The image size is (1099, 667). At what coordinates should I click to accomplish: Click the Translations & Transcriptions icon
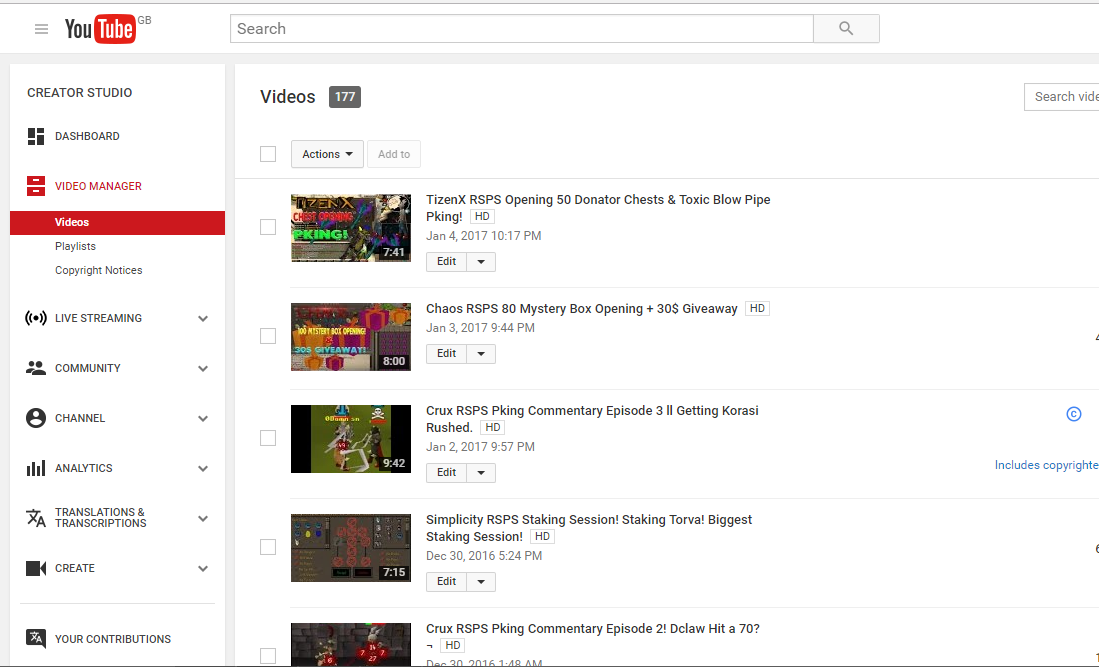pos(36,518)
